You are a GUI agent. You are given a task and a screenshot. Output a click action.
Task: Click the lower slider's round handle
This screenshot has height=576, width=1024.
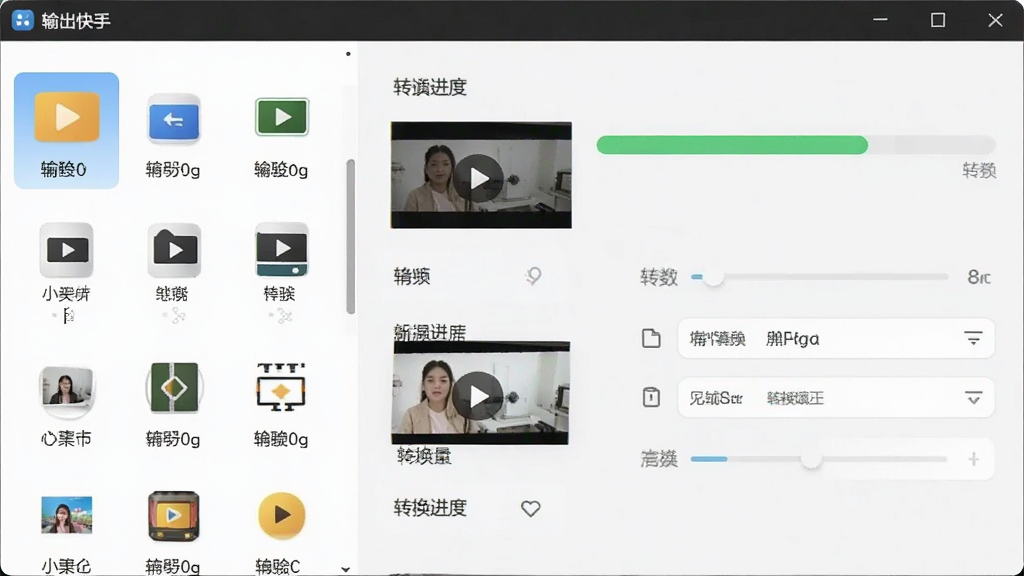coord(811,460)
